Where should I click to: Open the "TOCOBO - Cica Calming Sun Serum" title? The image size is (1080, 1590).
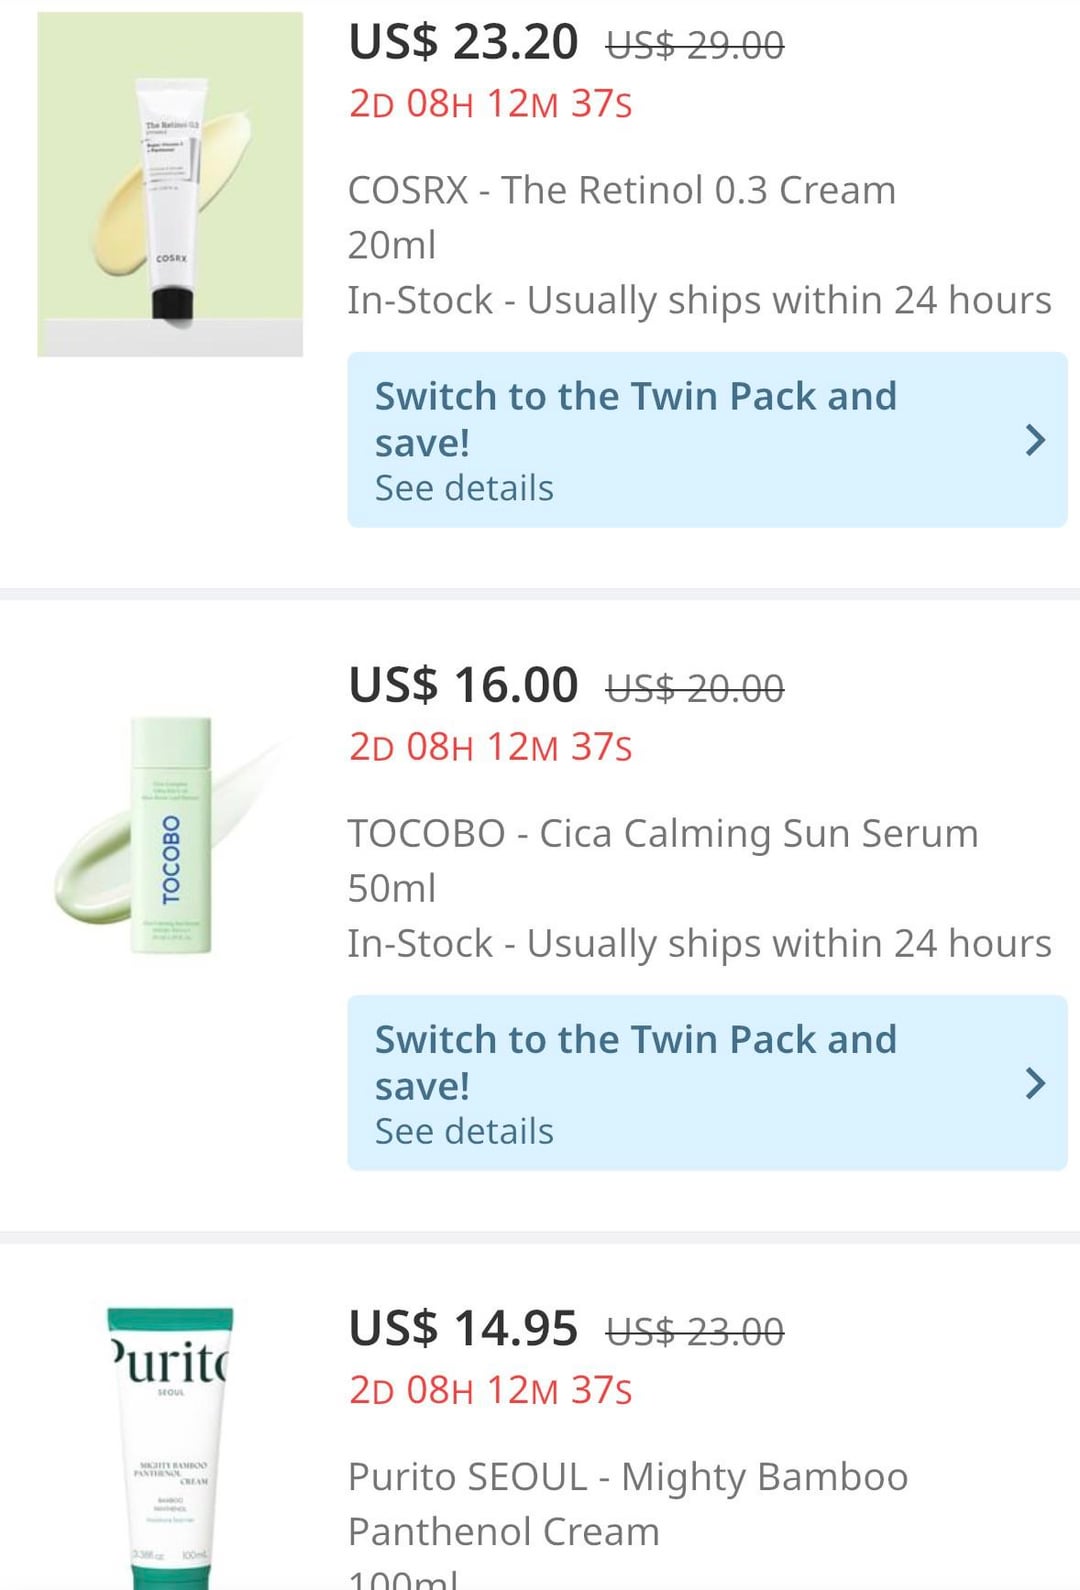point(662,834)
